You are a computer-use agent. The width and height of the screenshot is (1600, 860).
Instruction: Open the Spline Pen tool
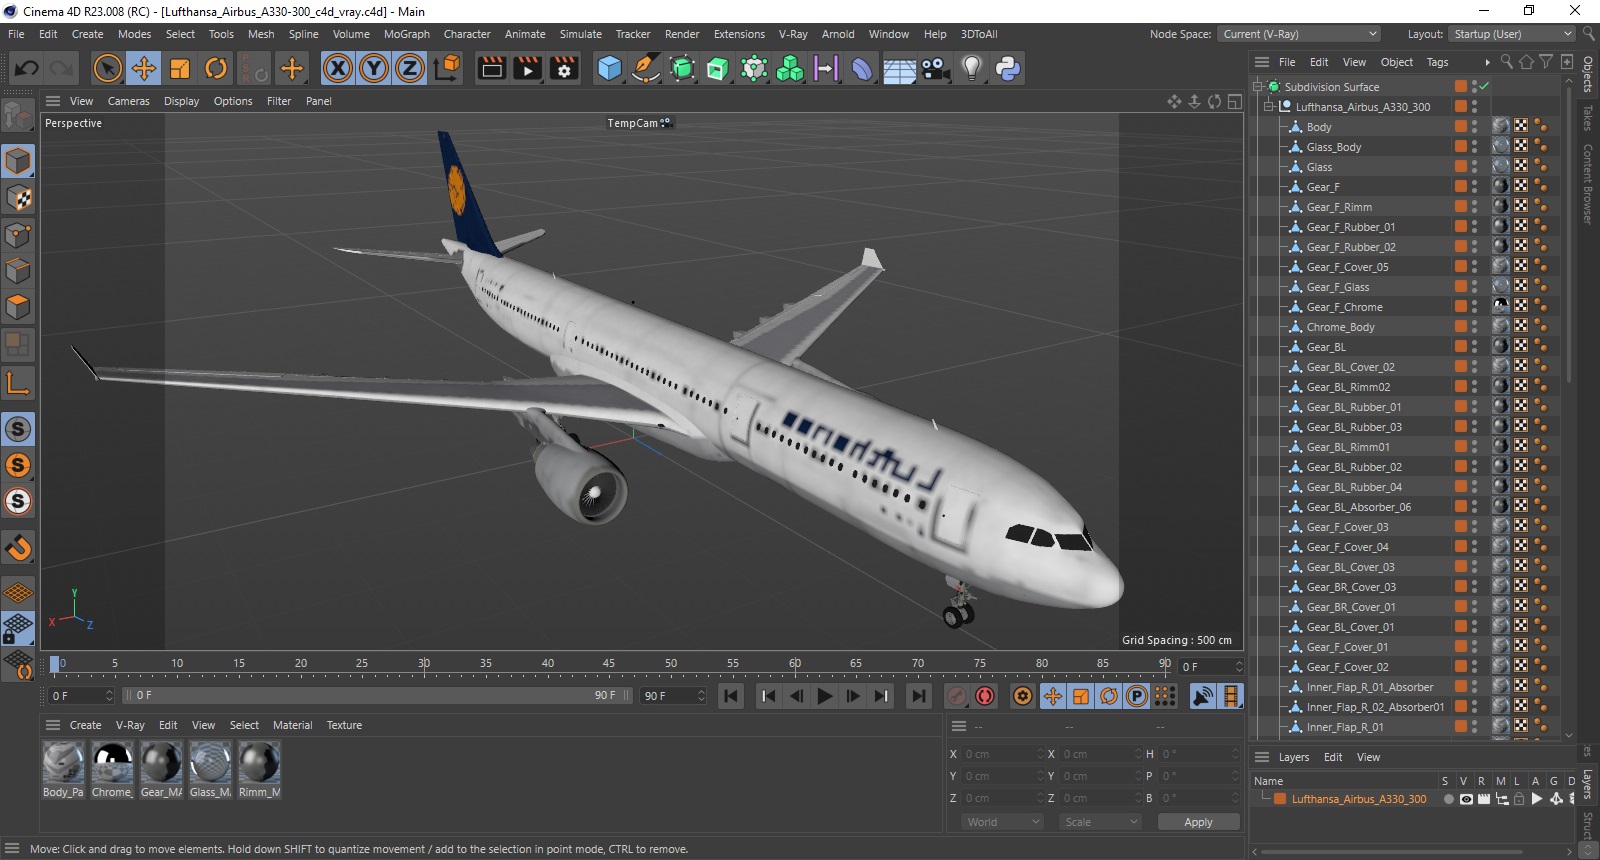[646, 68]
